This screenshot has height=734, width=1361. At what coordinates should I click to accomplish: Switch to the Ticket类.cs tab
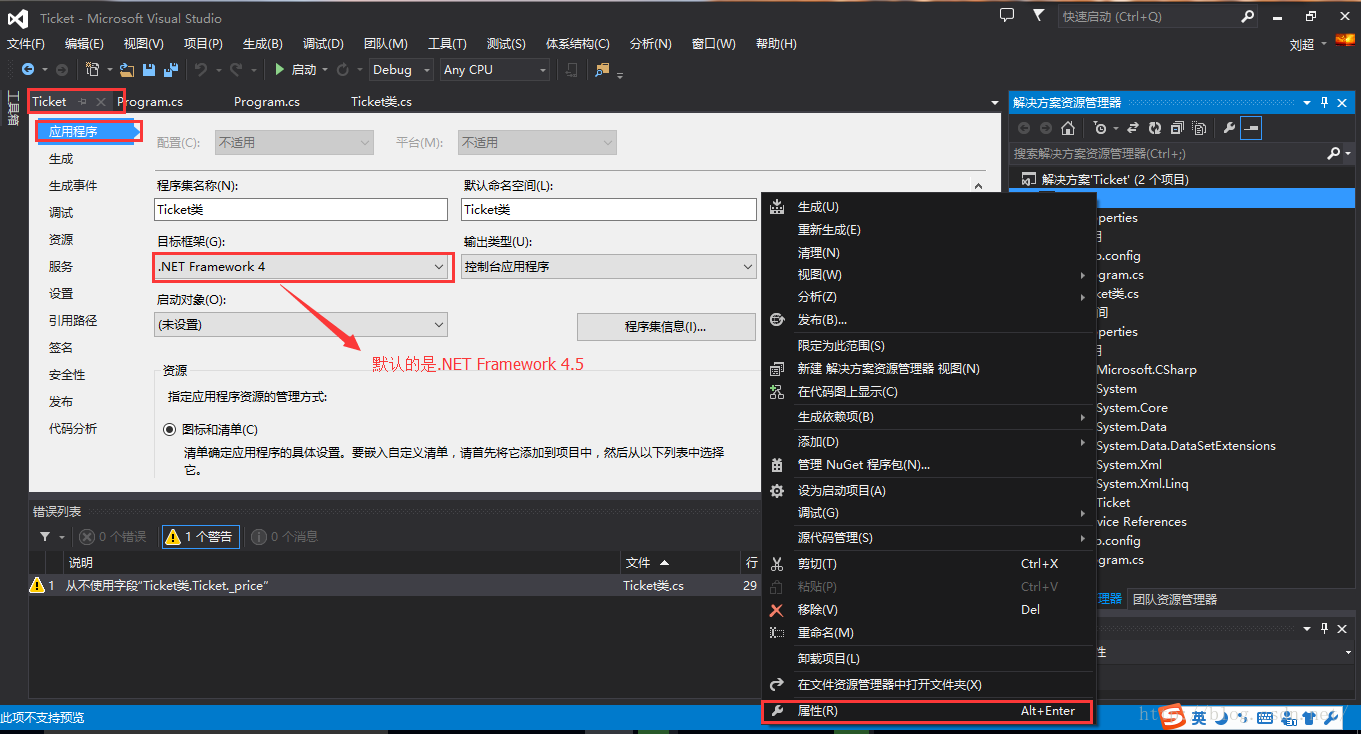click(x=381, y=102)
